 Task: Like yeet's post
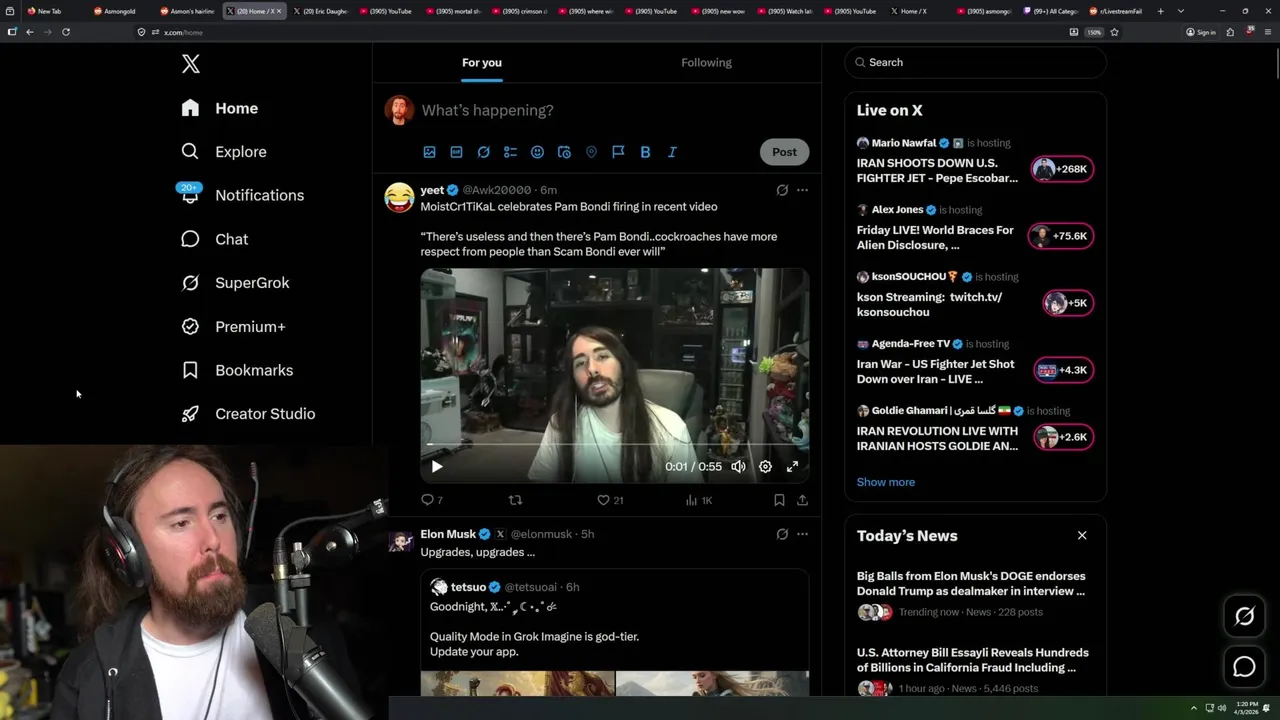point(609,500)
